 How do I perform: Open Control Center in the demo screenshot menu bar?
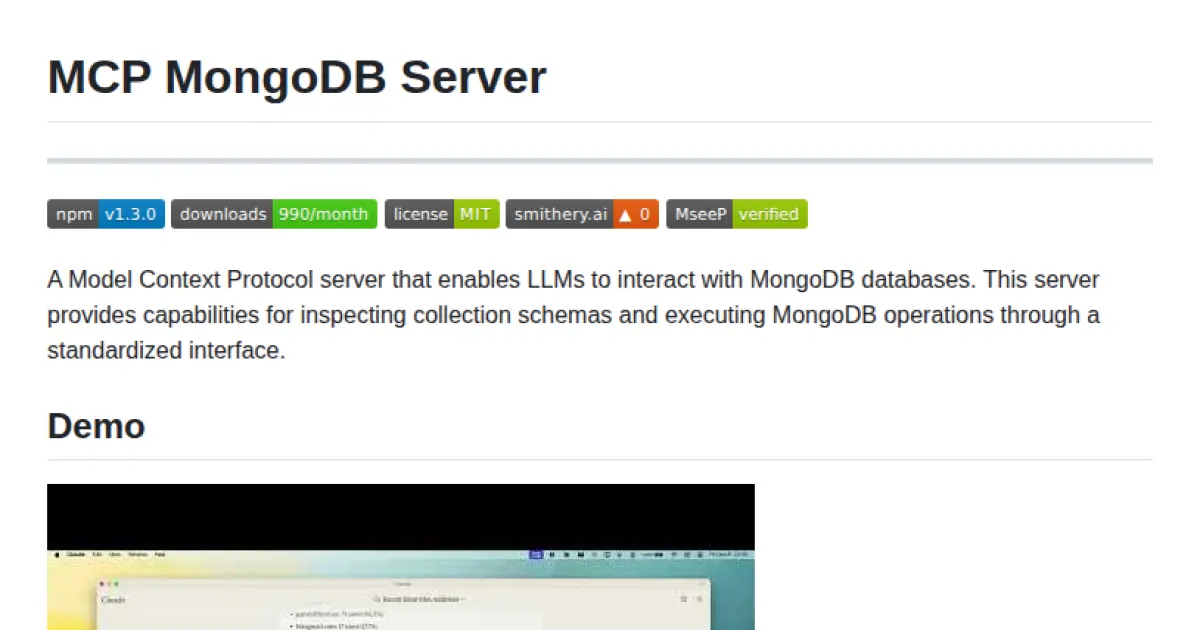pos(686,553)
